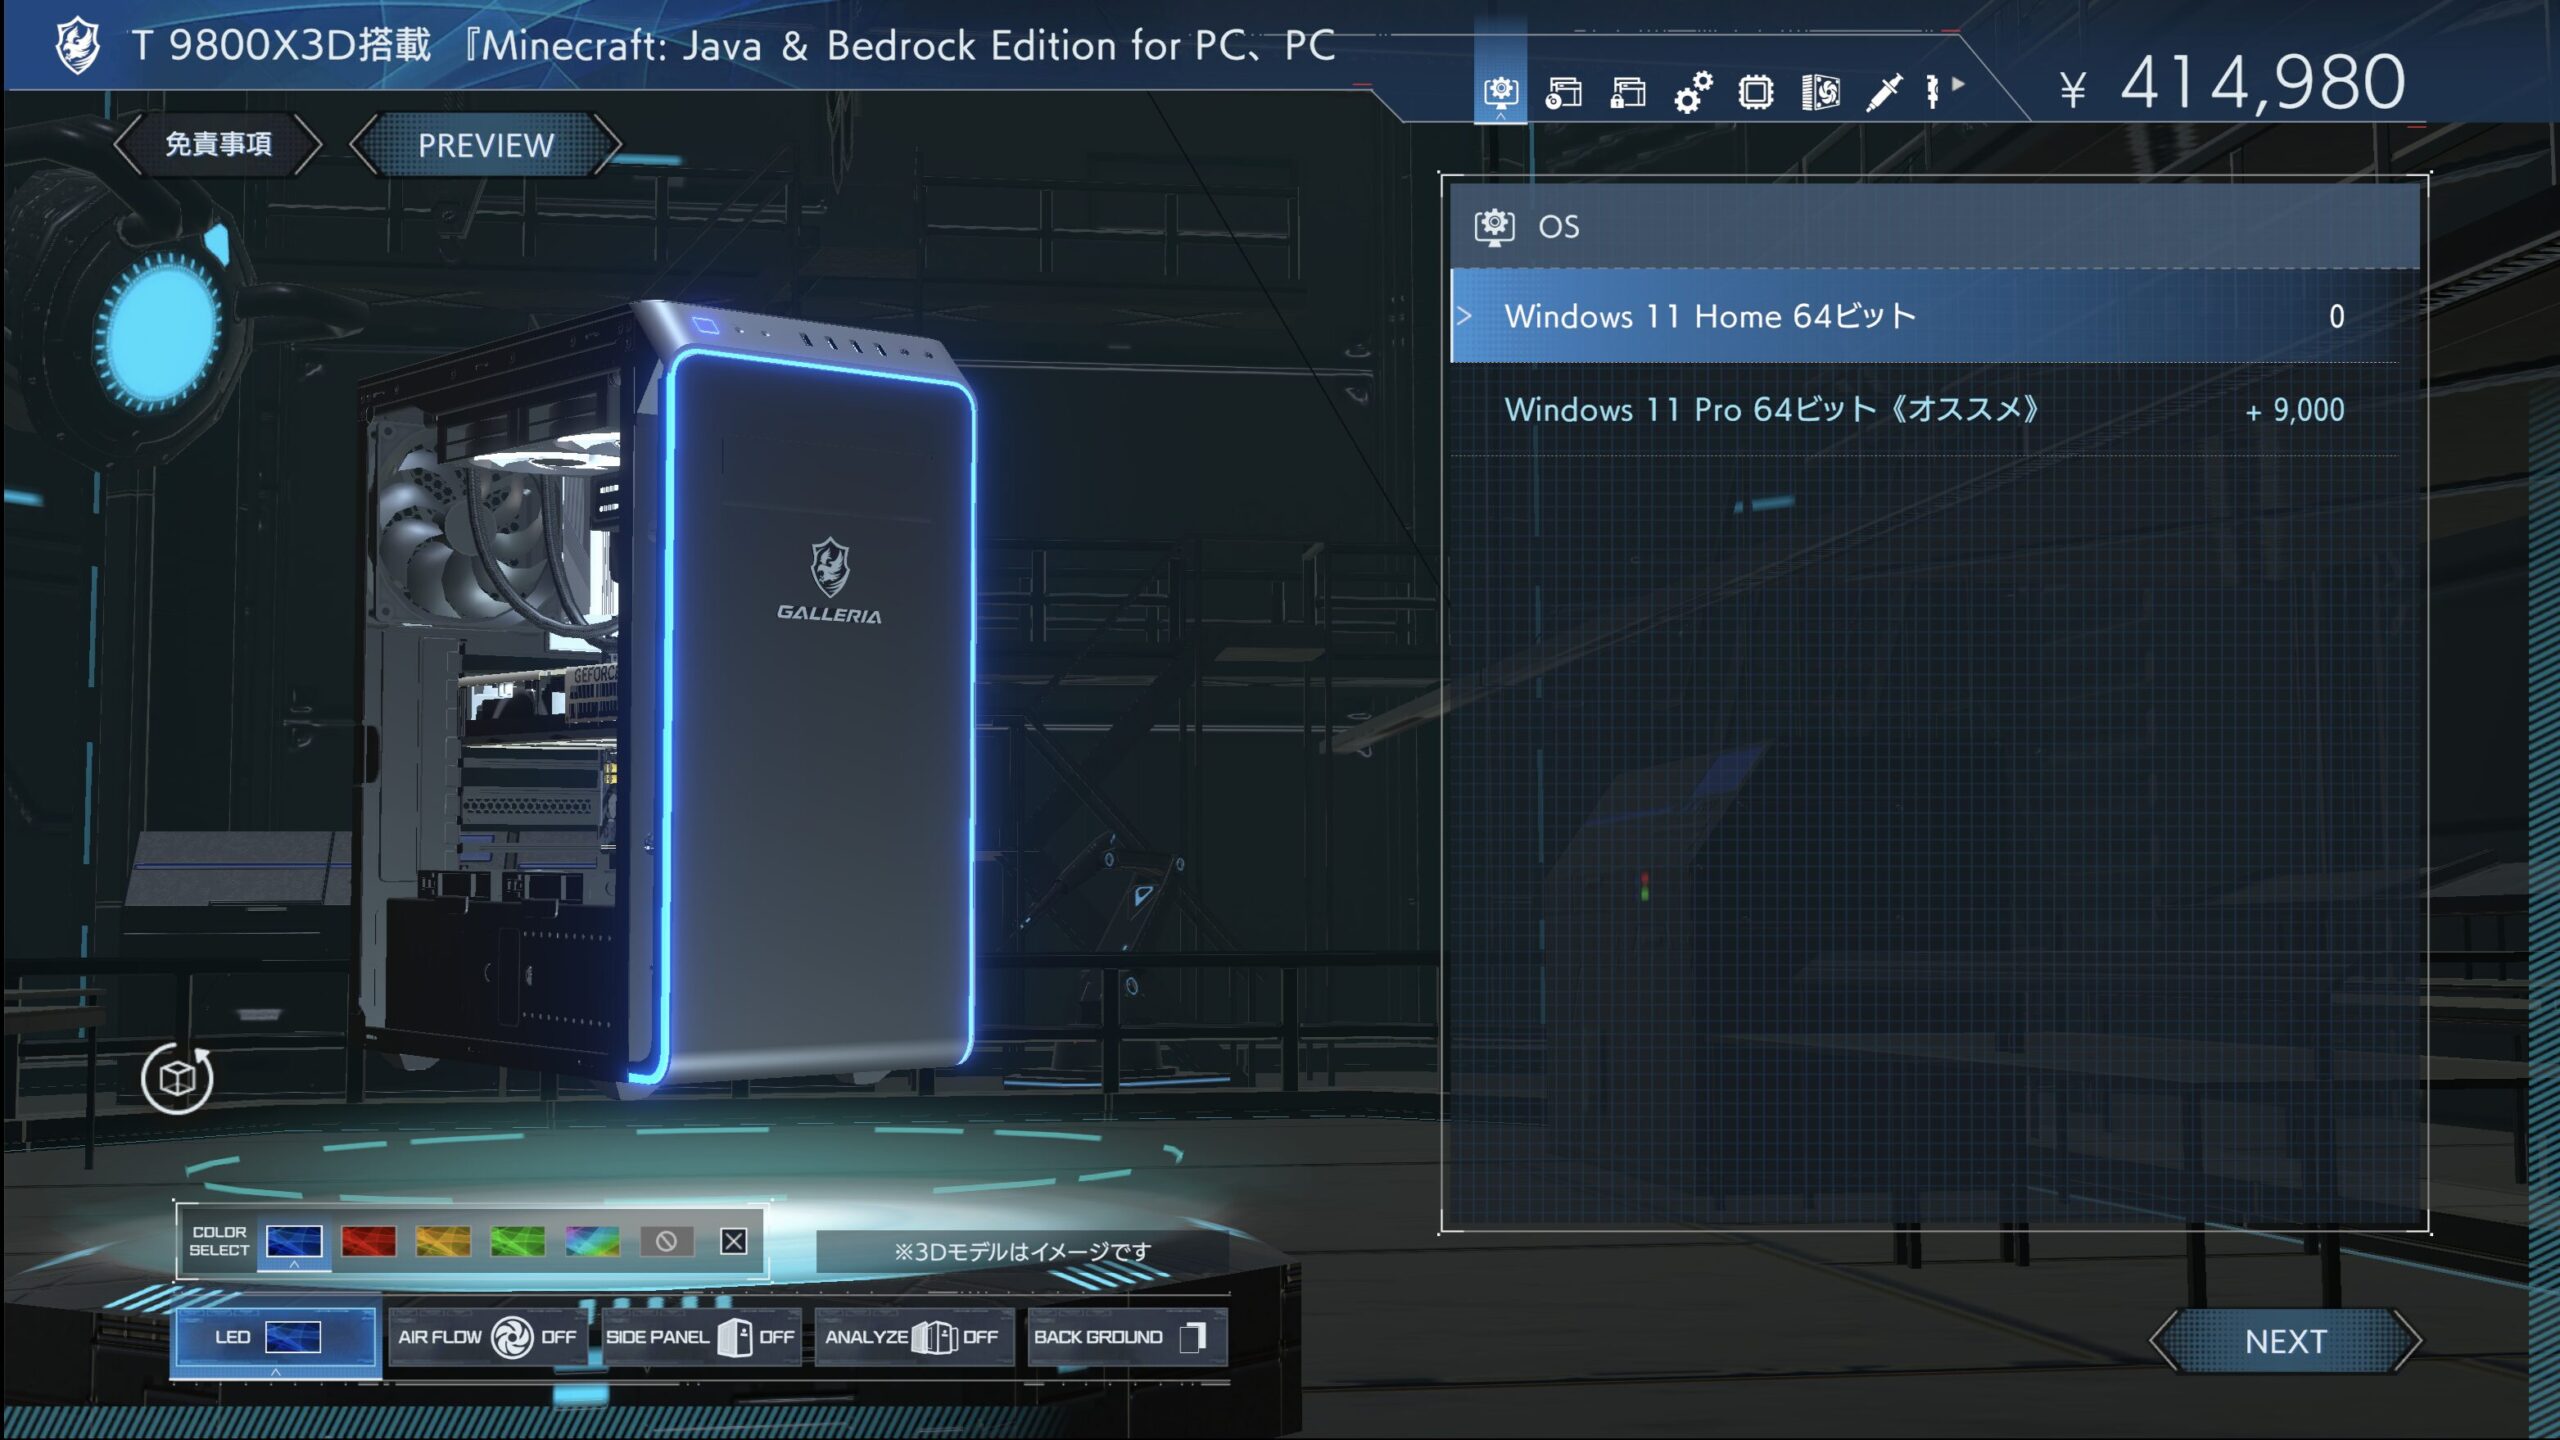Toggle the ANALYZE exploded view

point(912,1337)
